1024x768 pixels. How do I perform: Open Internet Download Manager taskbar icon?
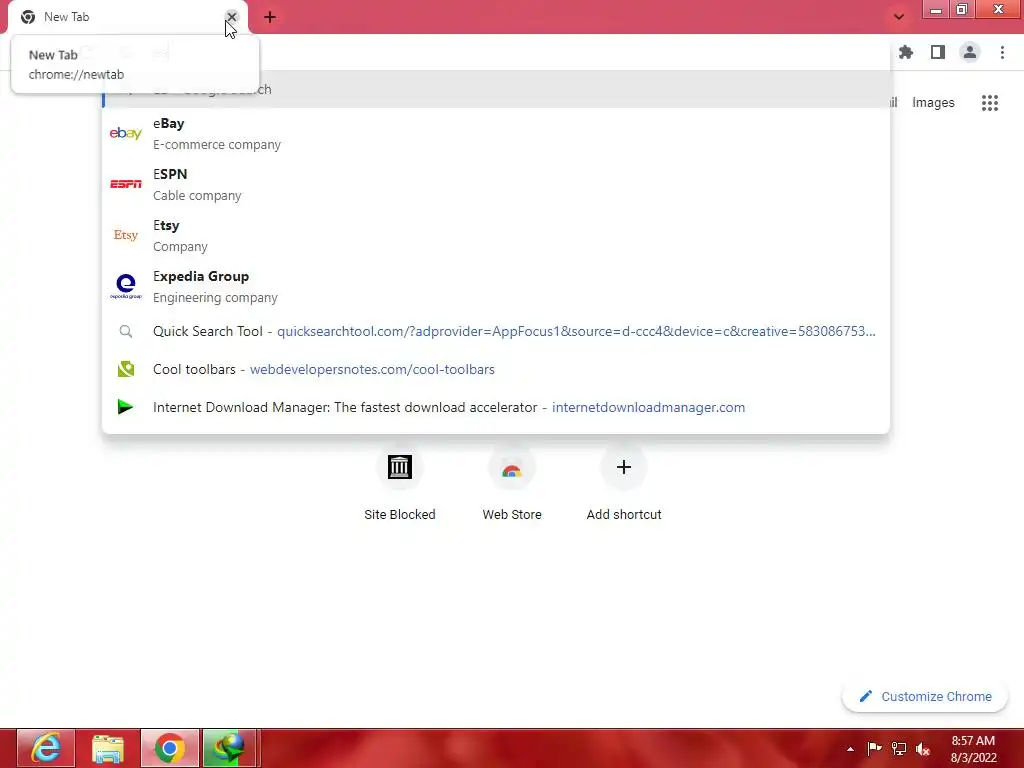[x=229, y=748]
